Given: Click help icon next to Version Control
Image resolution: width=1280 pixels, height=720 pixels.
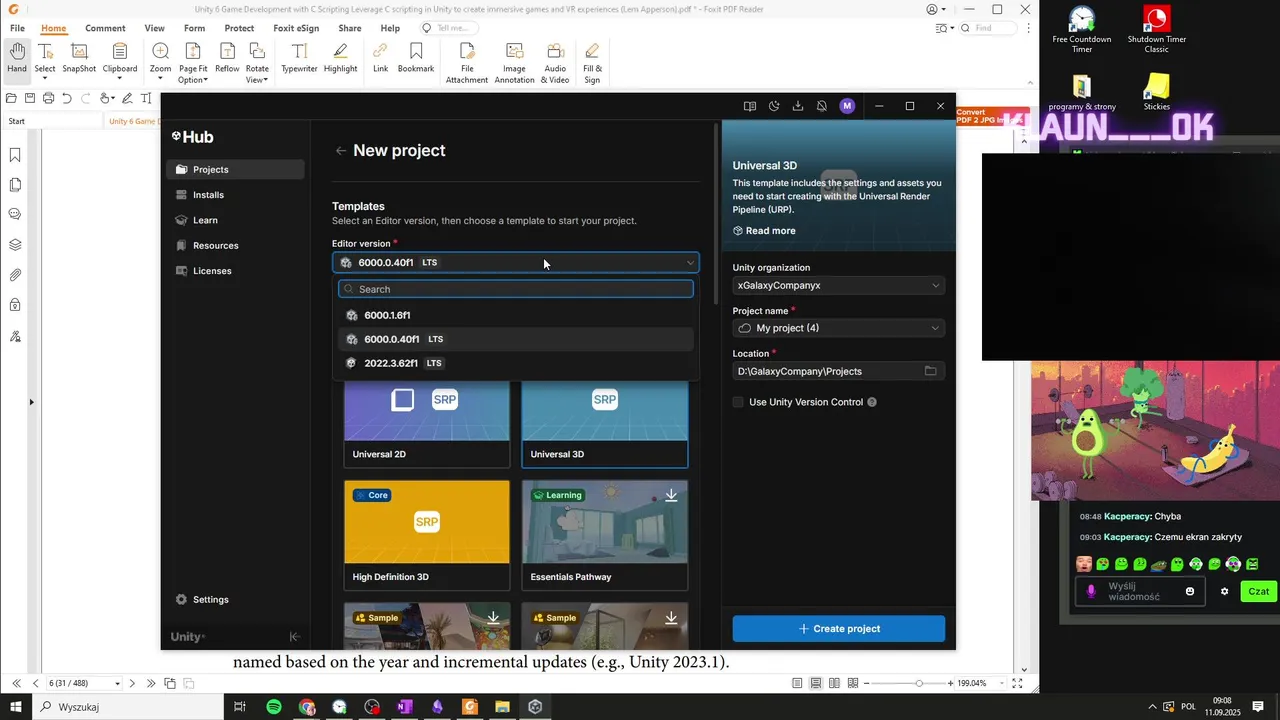Looking at the screenshot, I should coord(872,402).
